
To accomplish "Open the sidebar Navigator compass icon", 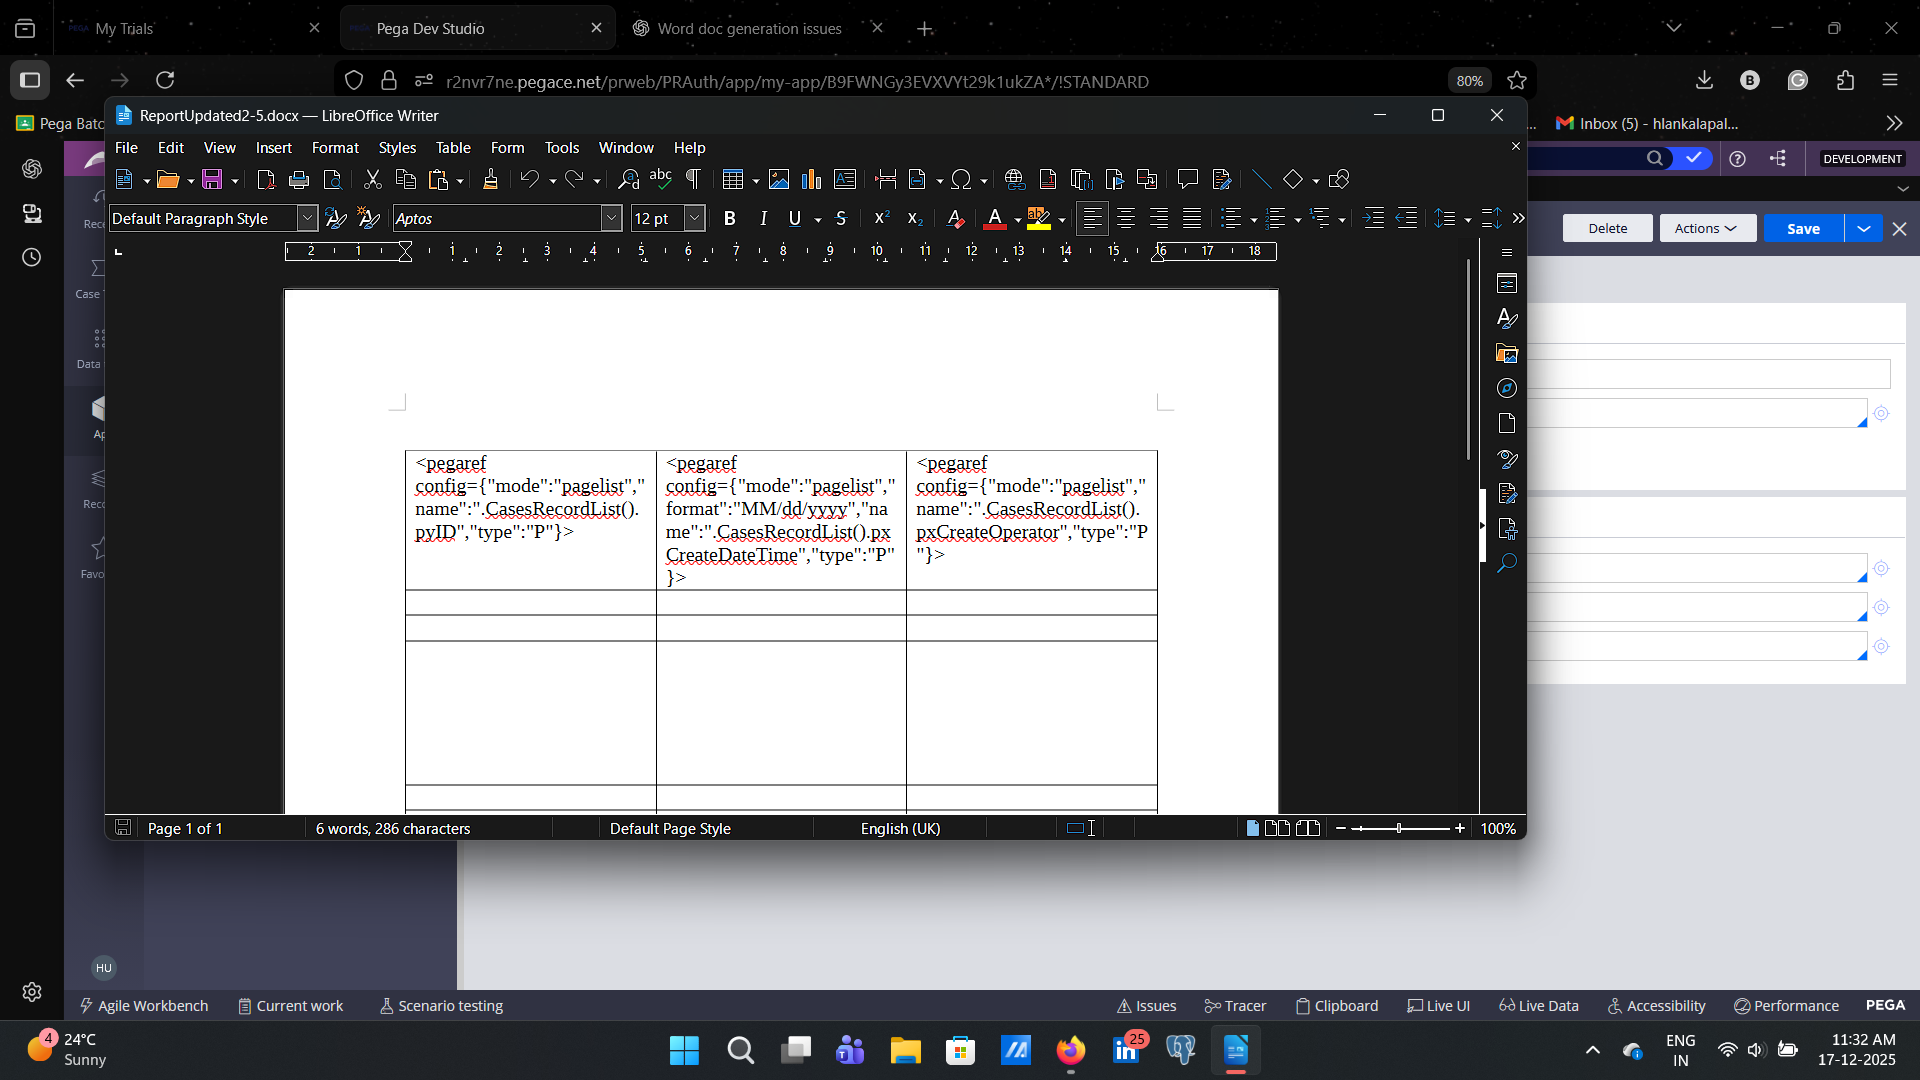I will click(1507, 389).
